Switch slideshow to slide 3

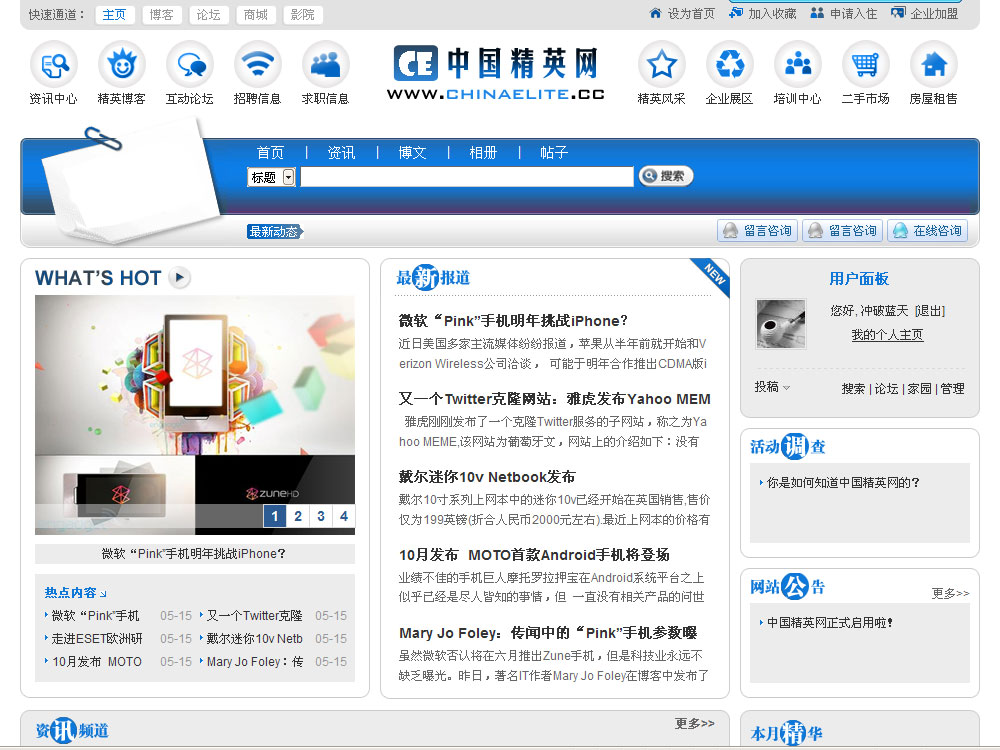point(321,516)
